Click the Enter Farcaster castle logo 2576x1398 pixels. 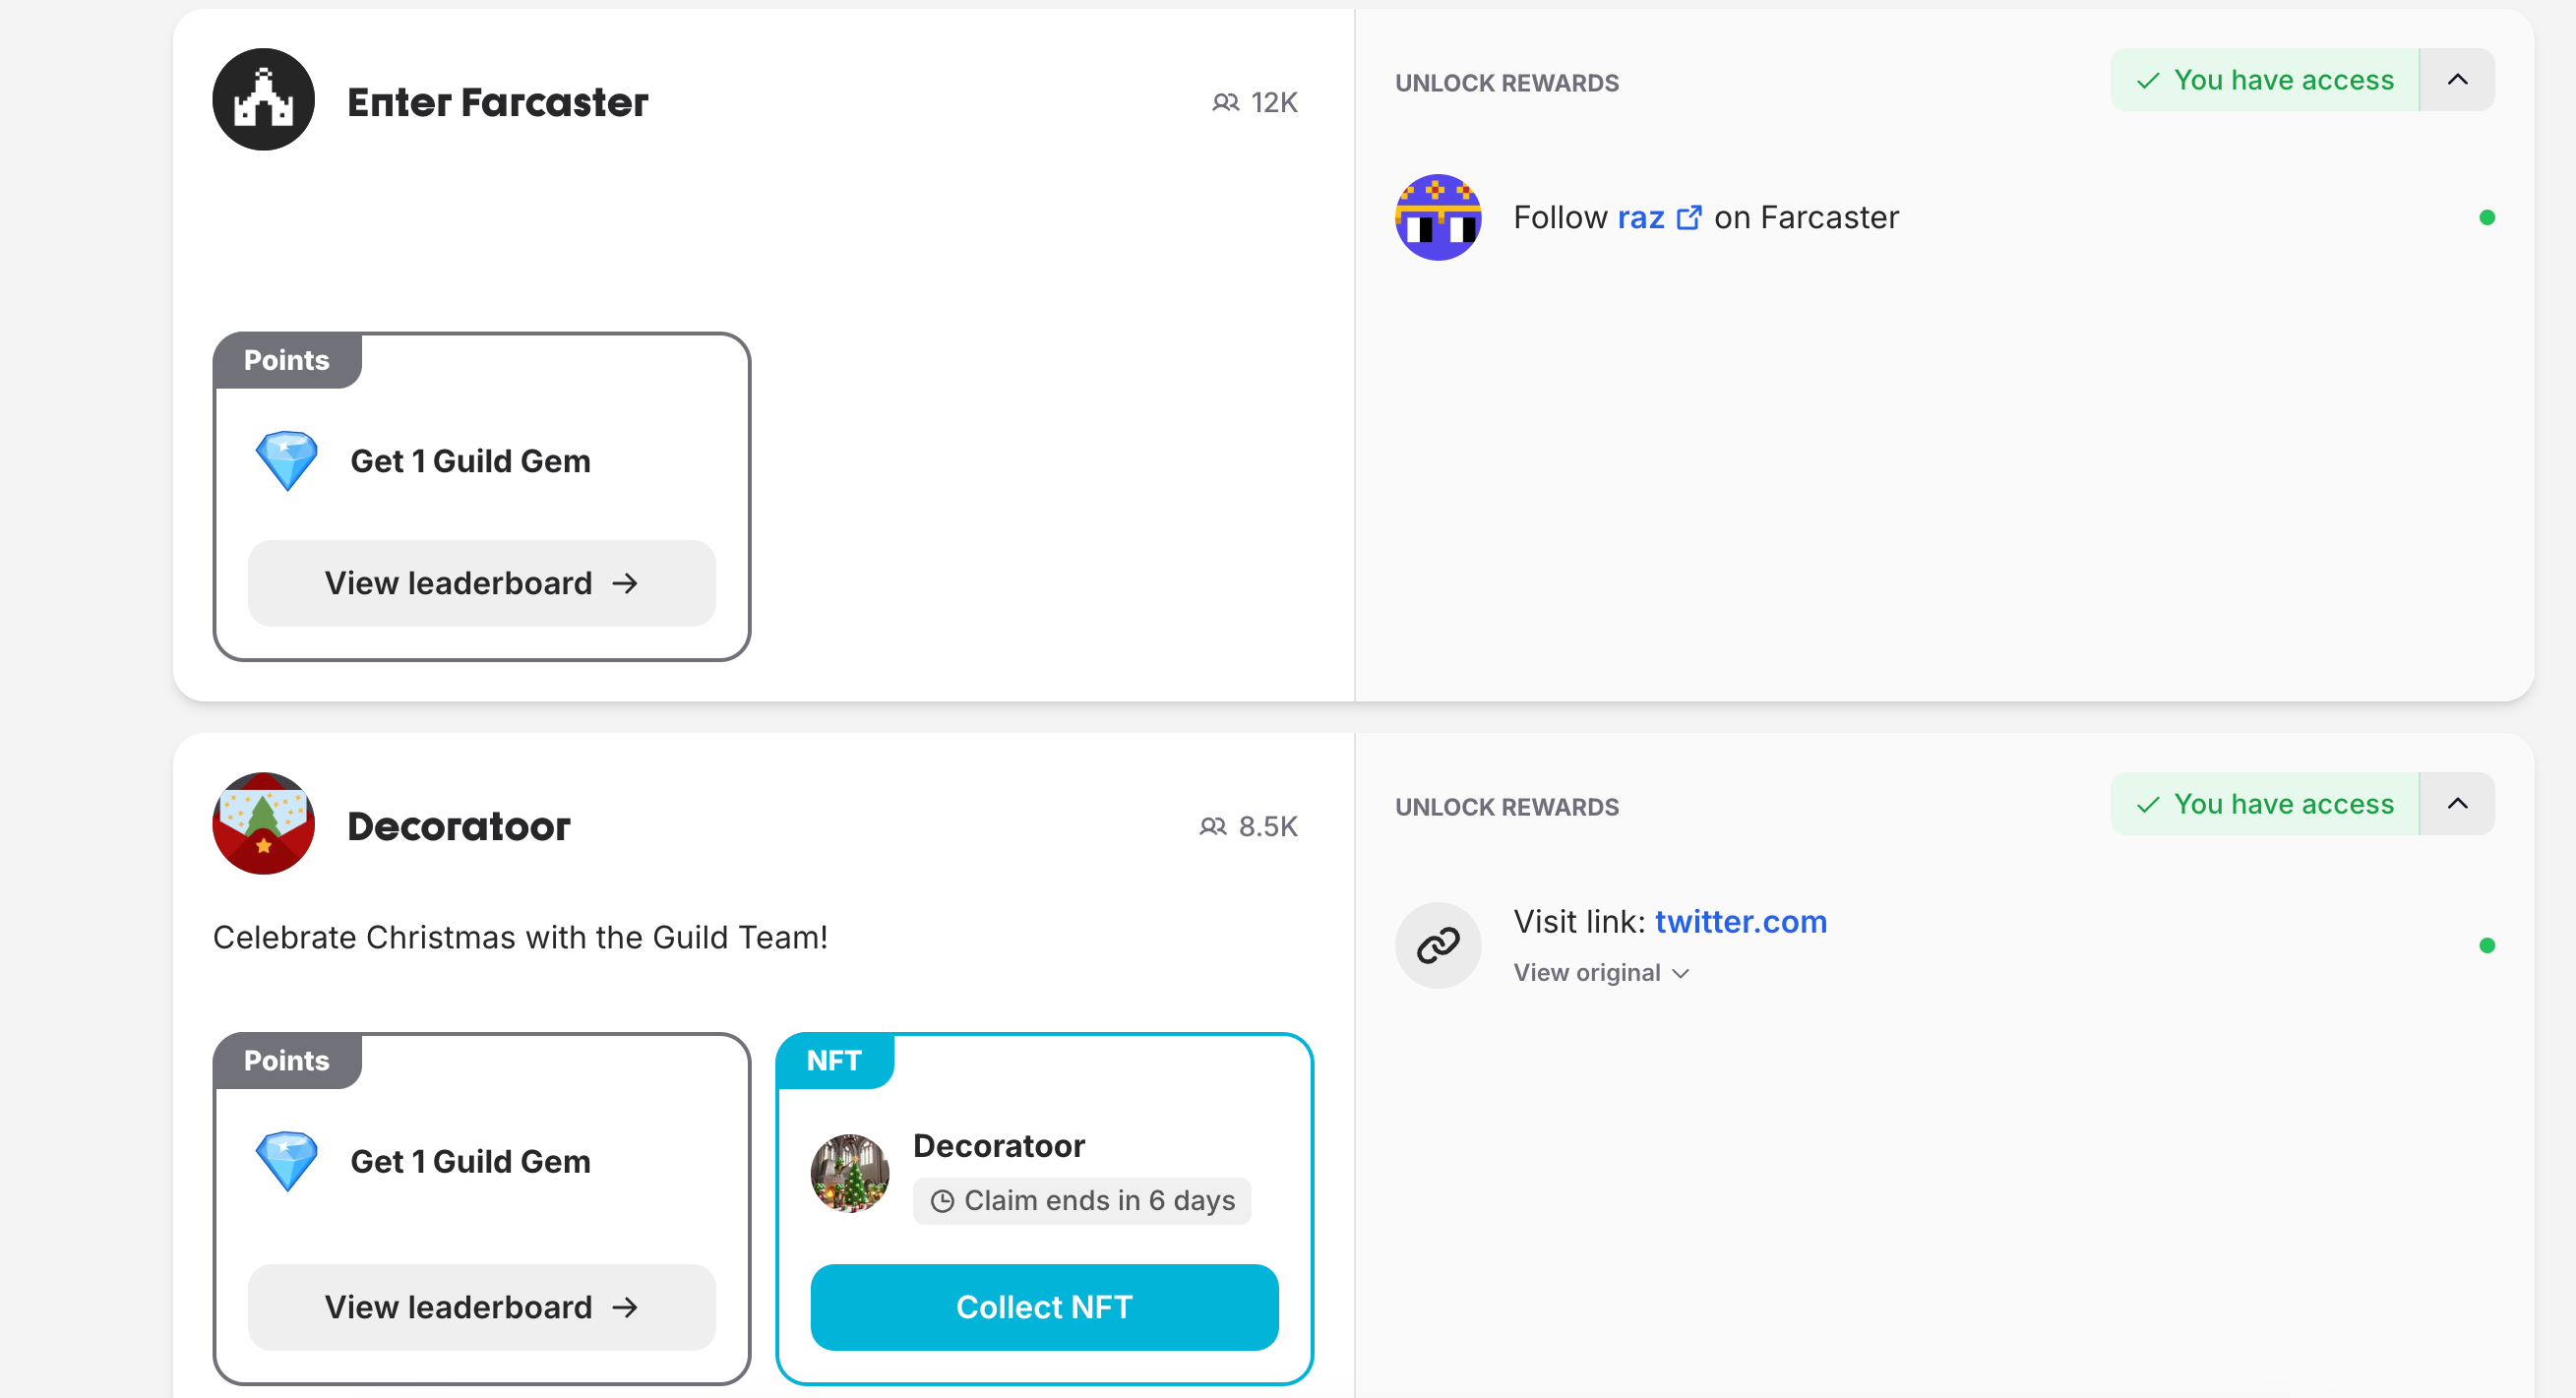pos(263,100)
